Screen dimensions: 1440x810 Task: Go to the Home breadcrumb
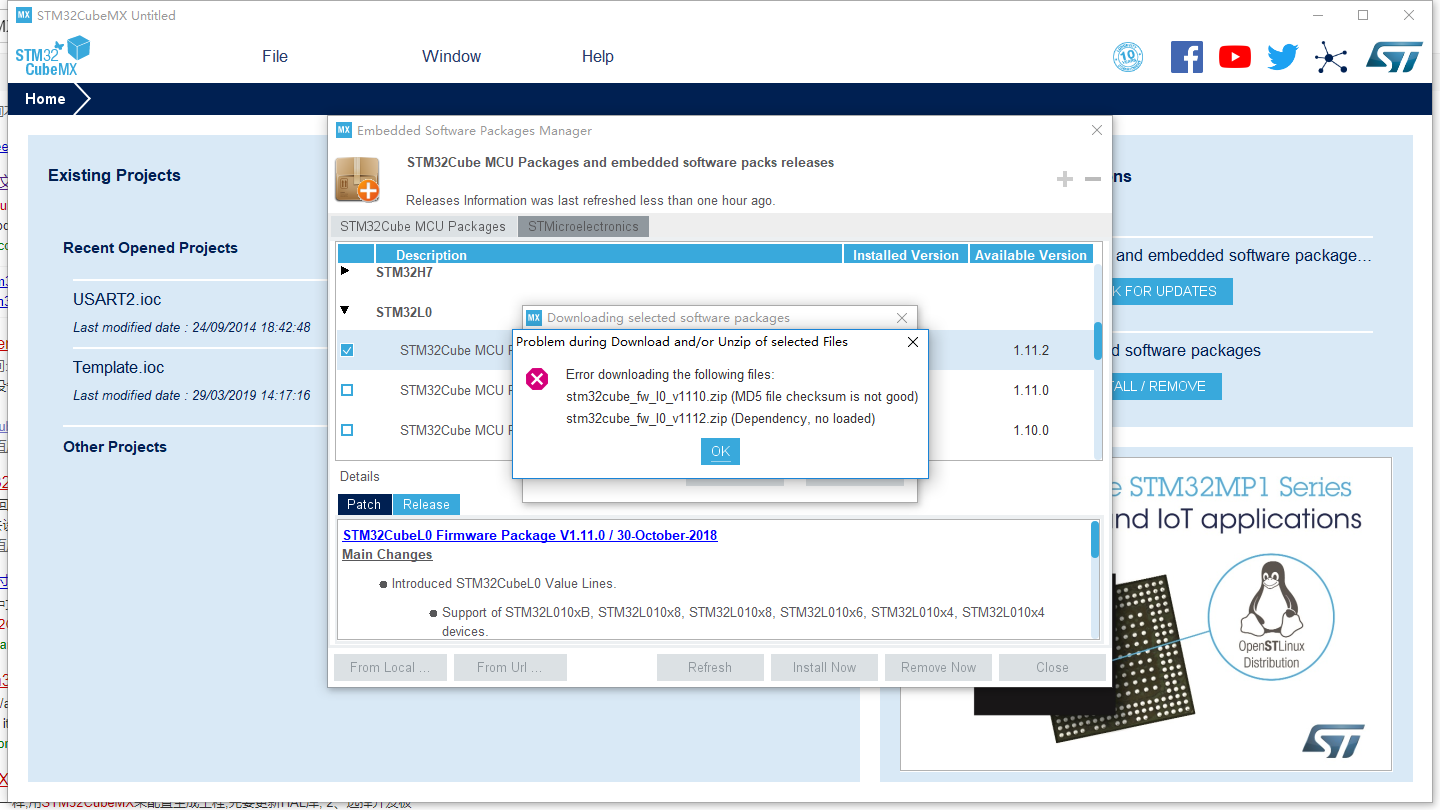(46, 99)
